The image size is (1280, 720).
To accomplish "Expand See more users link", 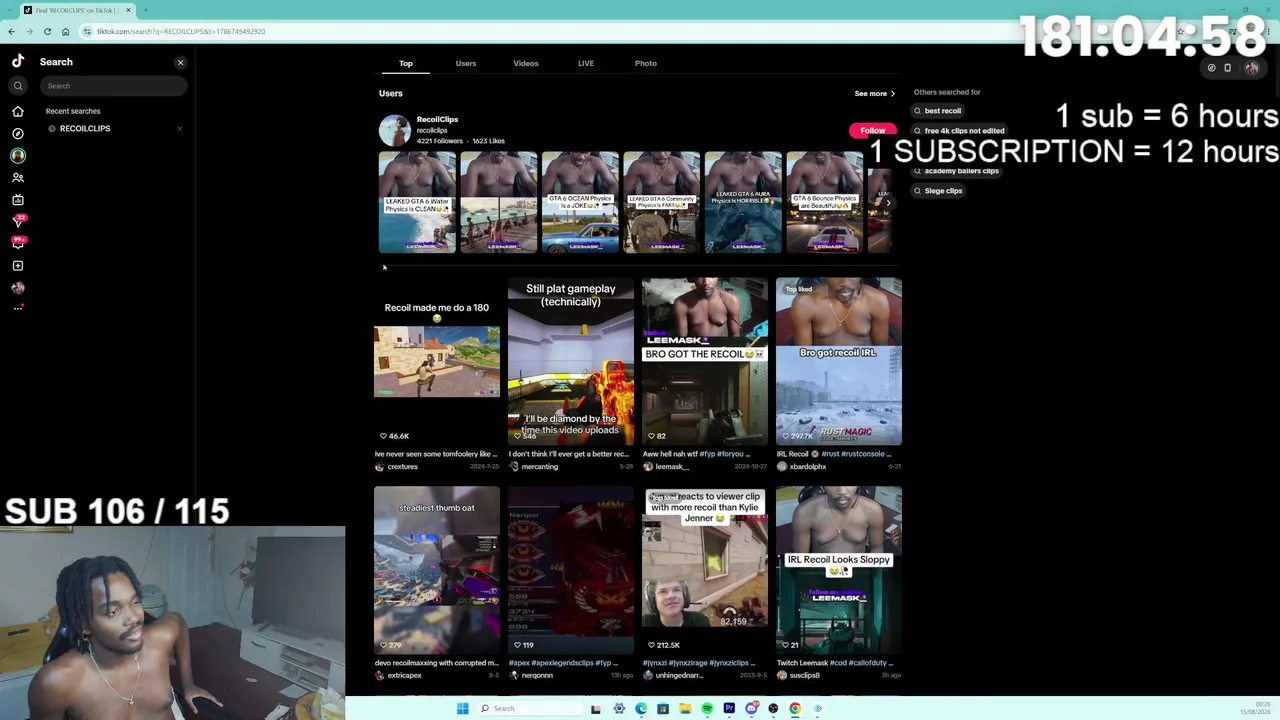I will click(875, 93).
